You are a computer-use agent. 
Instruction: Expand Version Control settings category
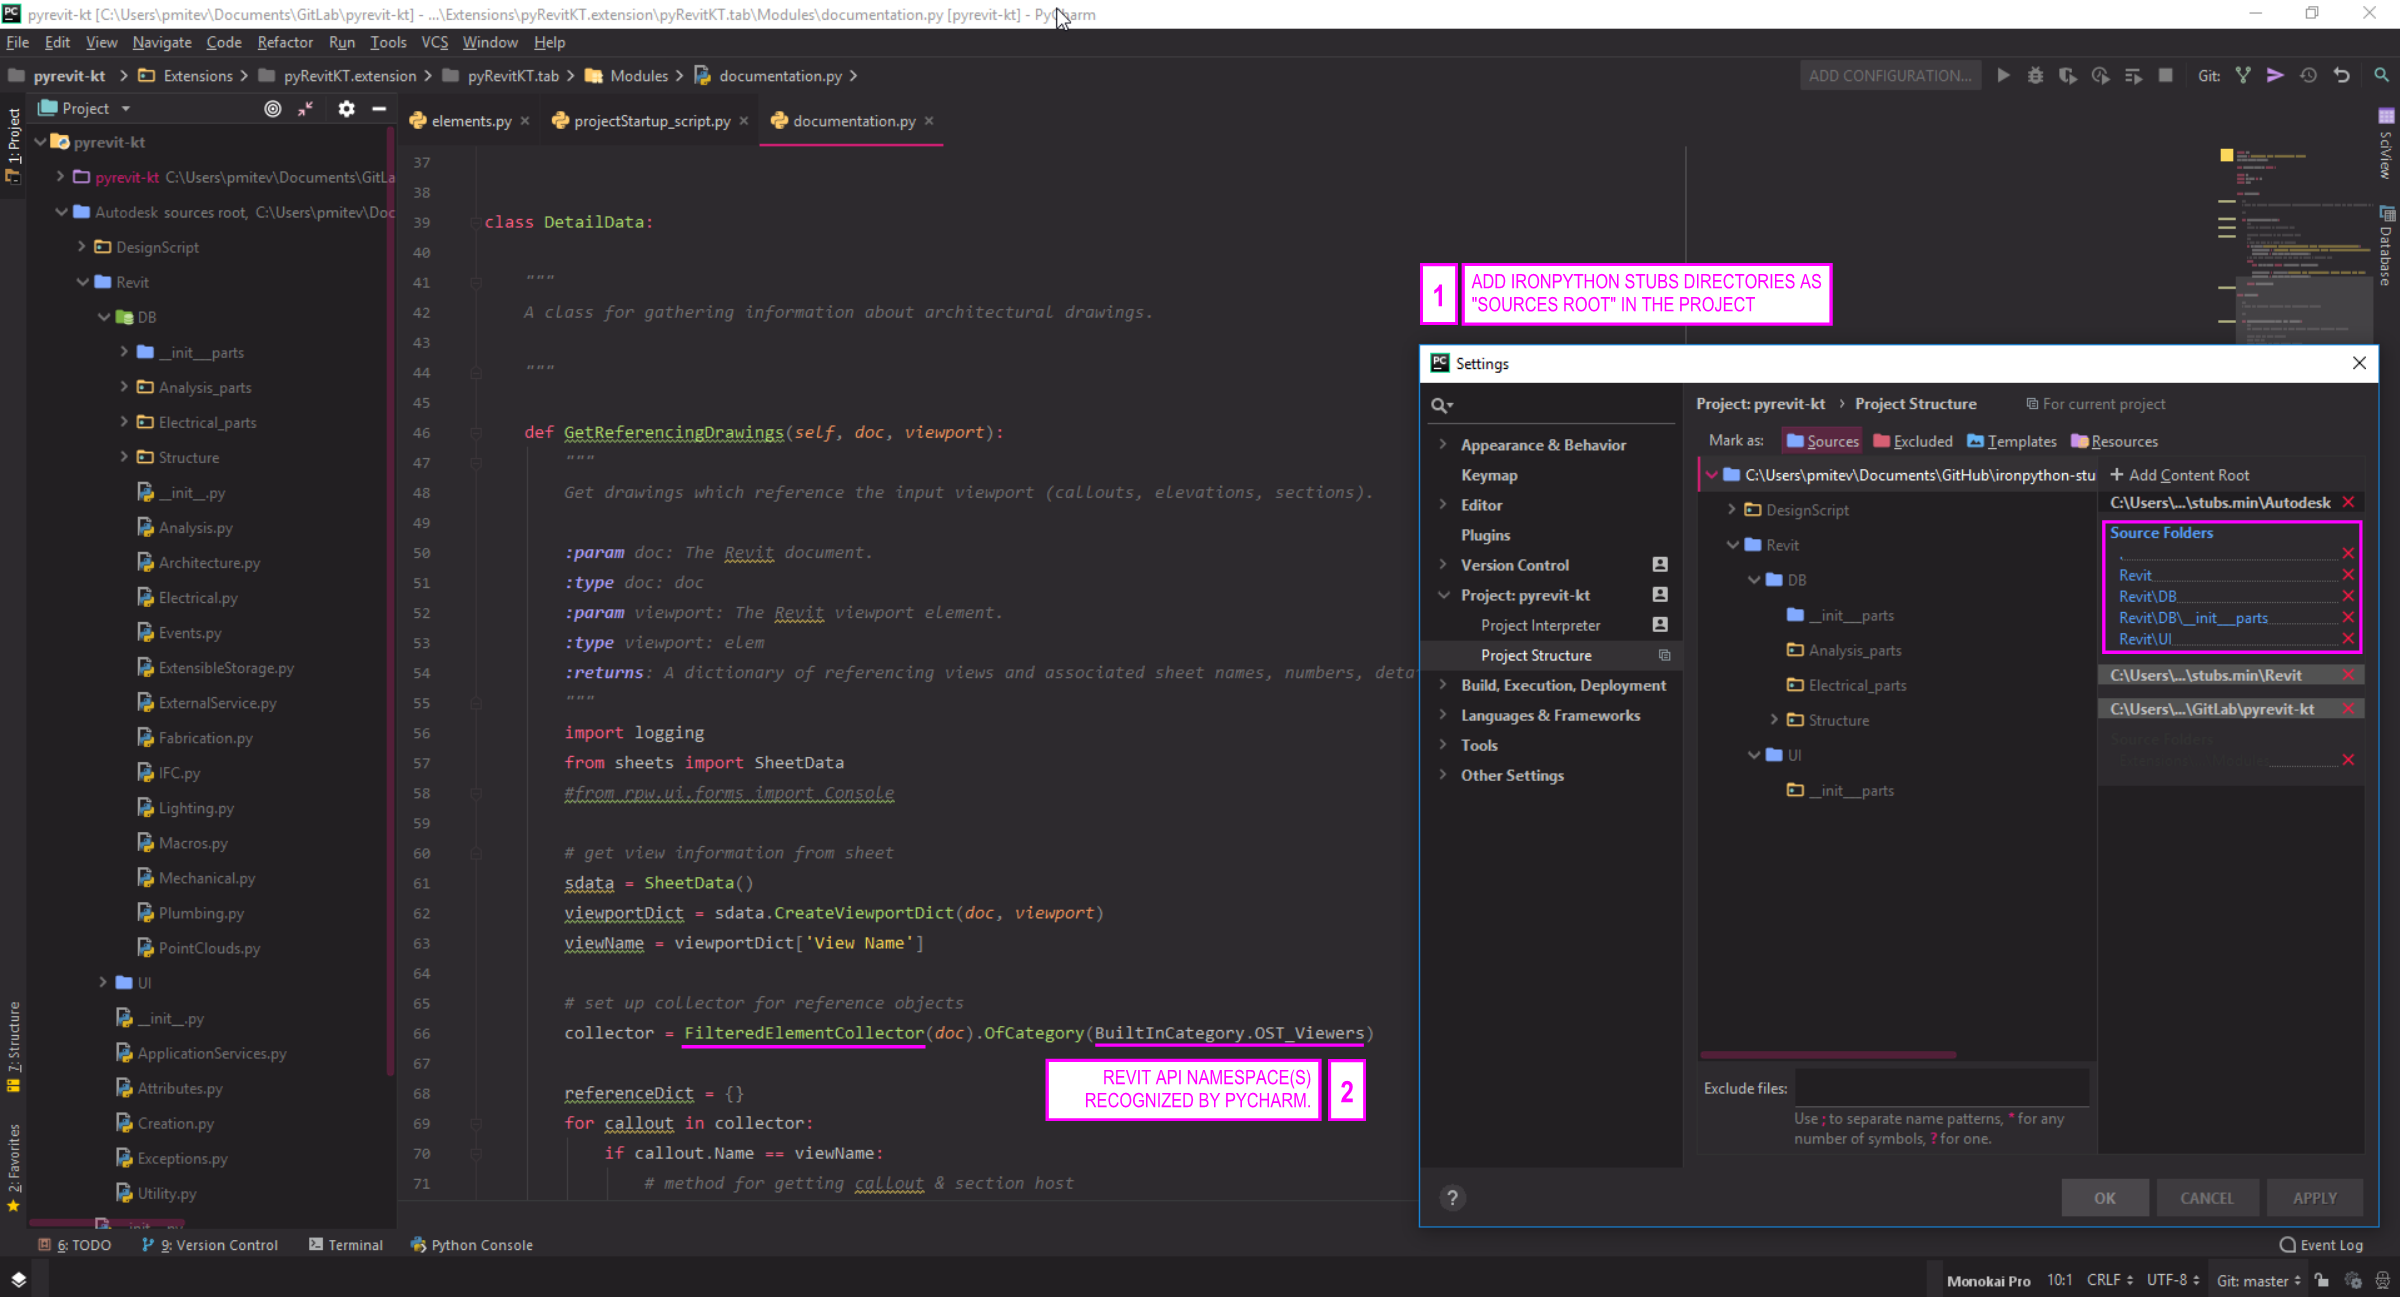[1442, 564]
